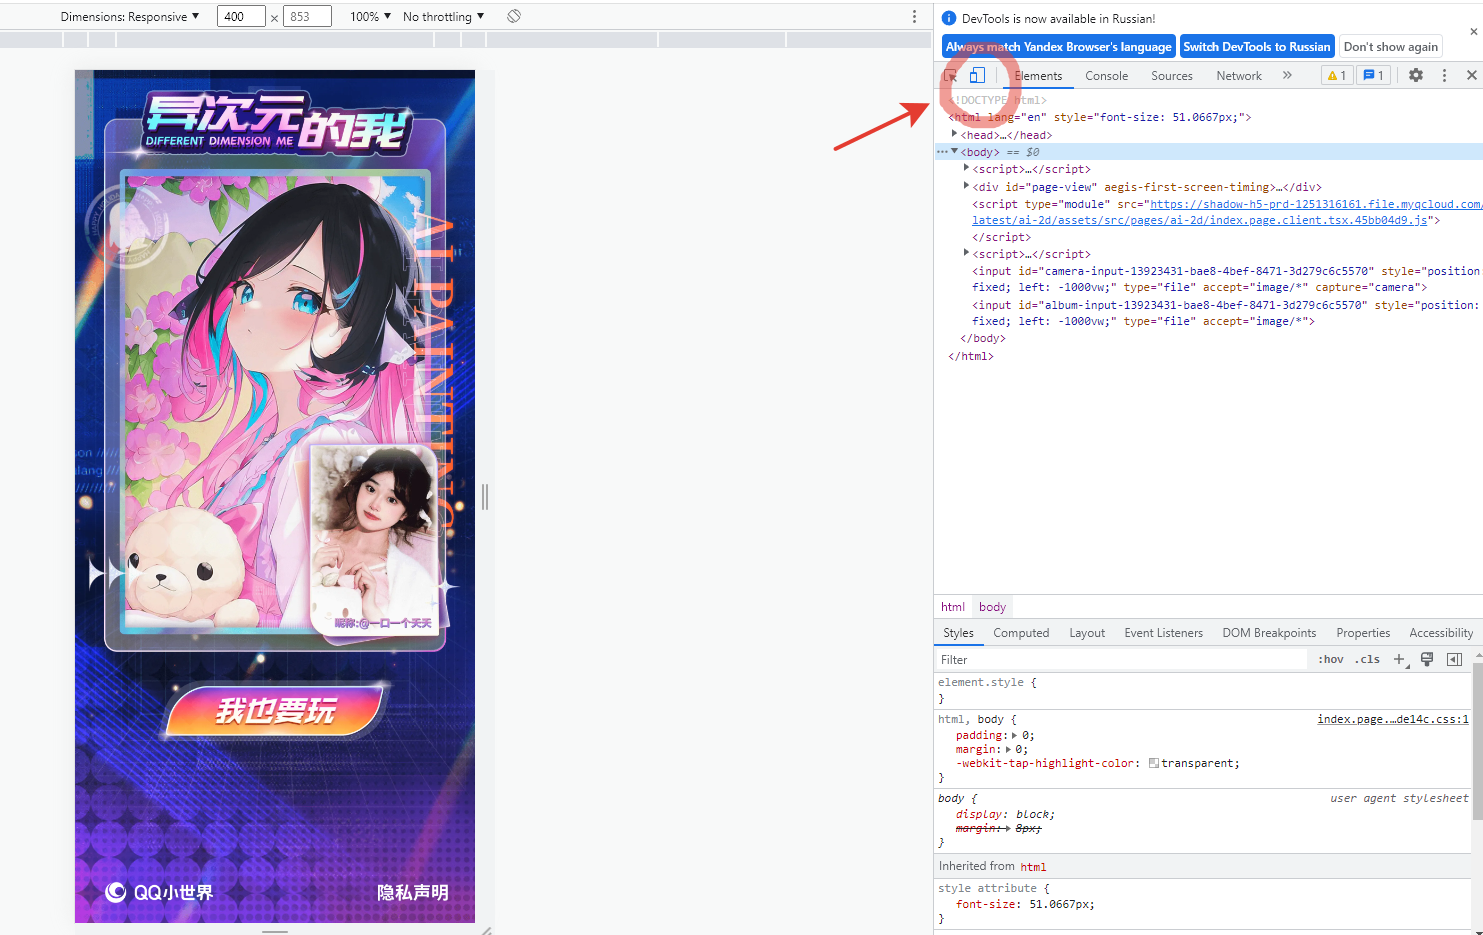Click the real photo thumbnail in artwork
The image size is (1483, 935).
pos(373,540)
